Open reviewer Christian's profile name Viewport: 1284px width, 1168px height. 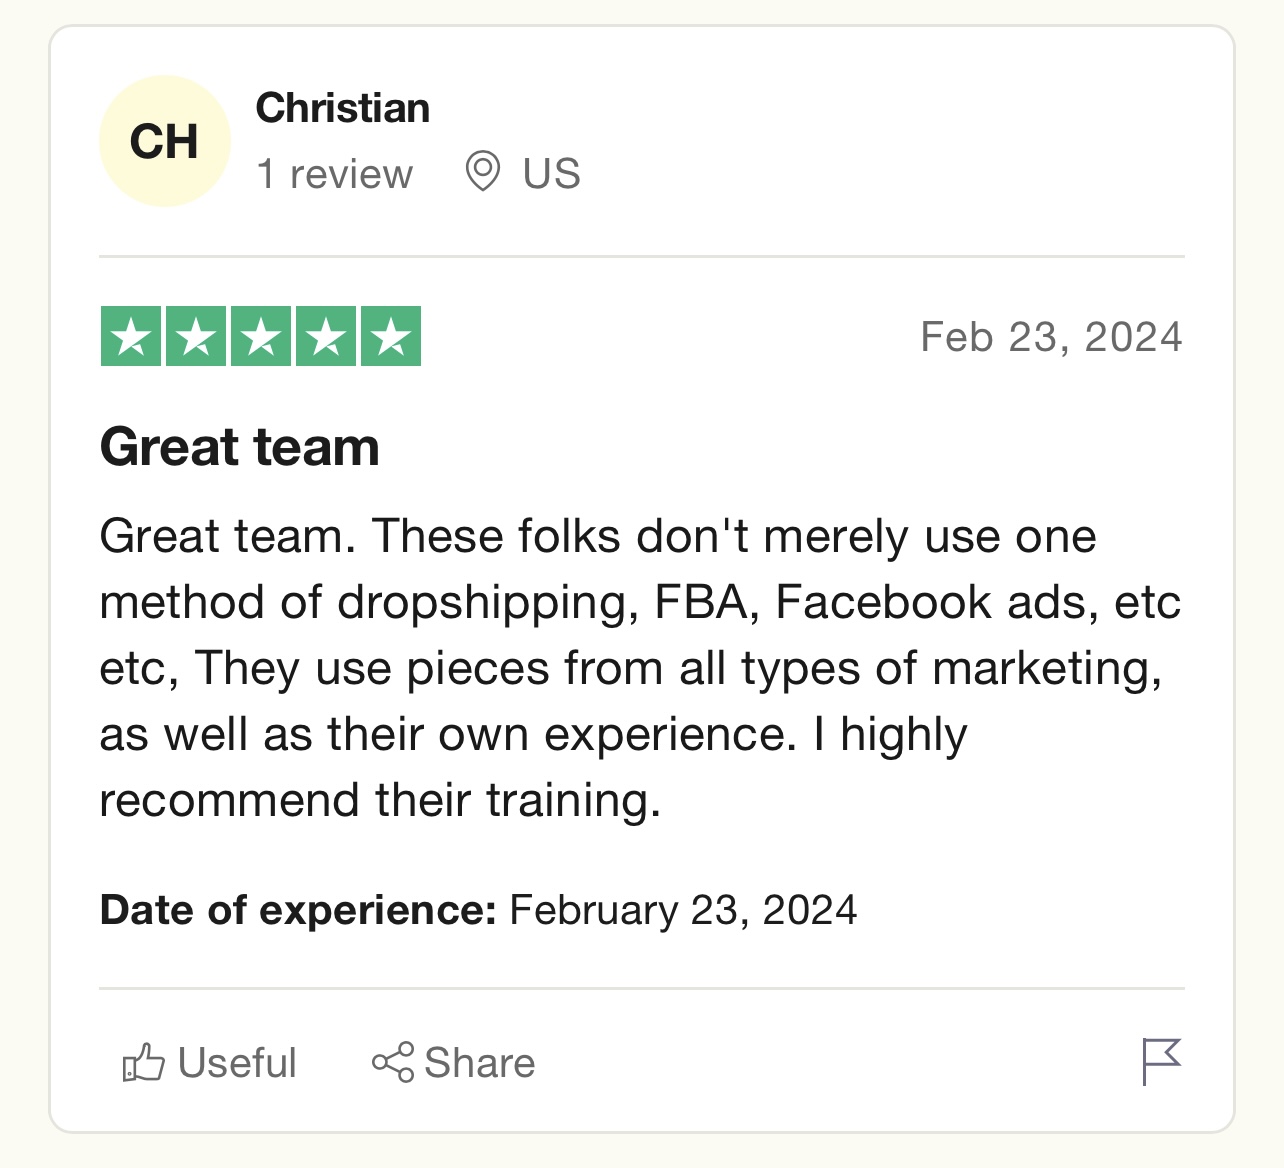342,108
